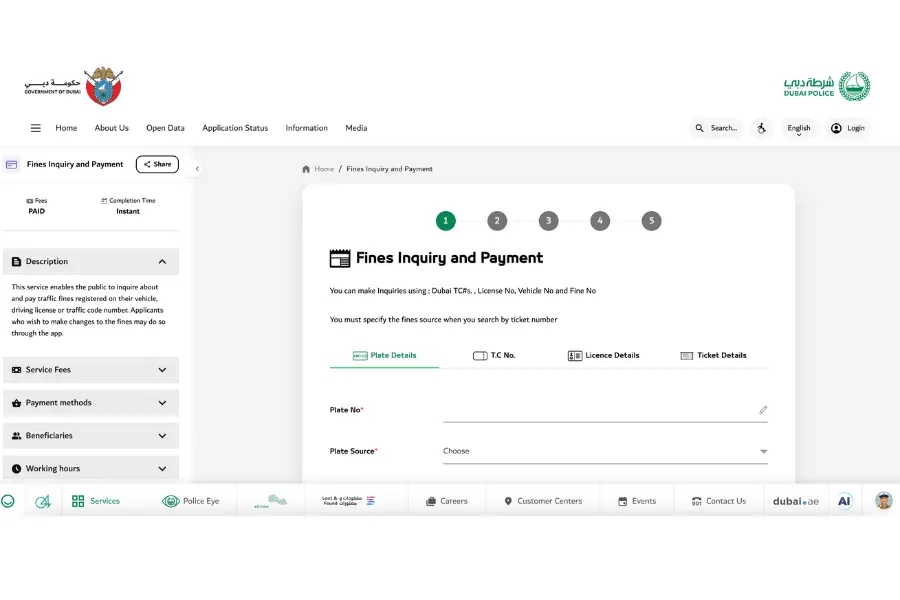
Task: Click the Plate No input field
Action: (x=597, y=410)
